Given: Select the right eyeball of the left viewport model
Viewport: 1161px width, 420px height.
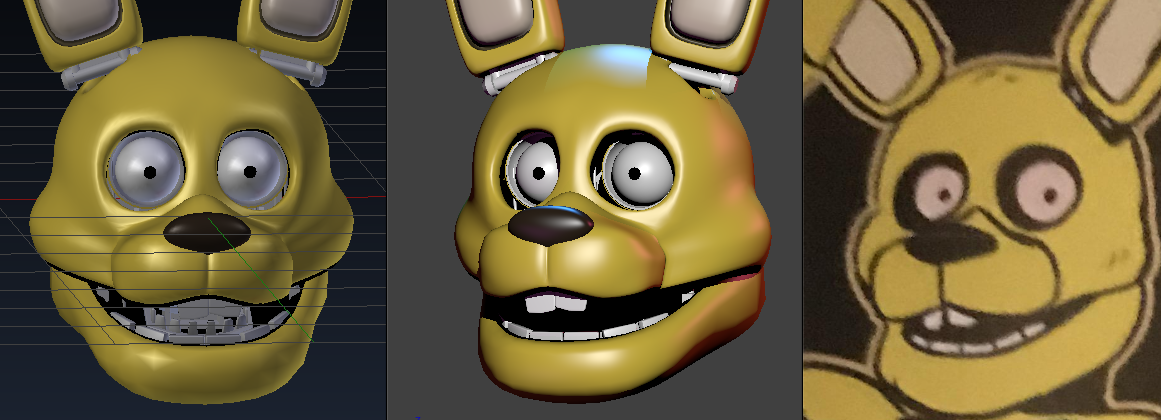Looking at the screenshot, I should click(x=252, y=169).
